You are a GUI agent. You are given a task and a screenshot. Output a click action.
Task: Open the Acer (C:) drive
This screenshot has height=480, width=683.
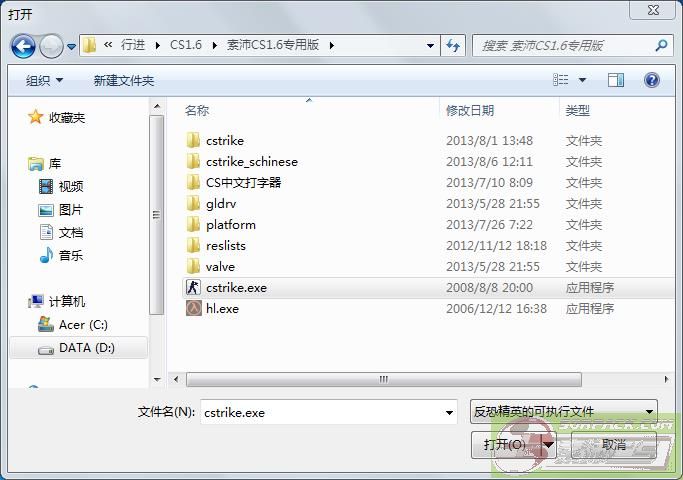(82, 325)
